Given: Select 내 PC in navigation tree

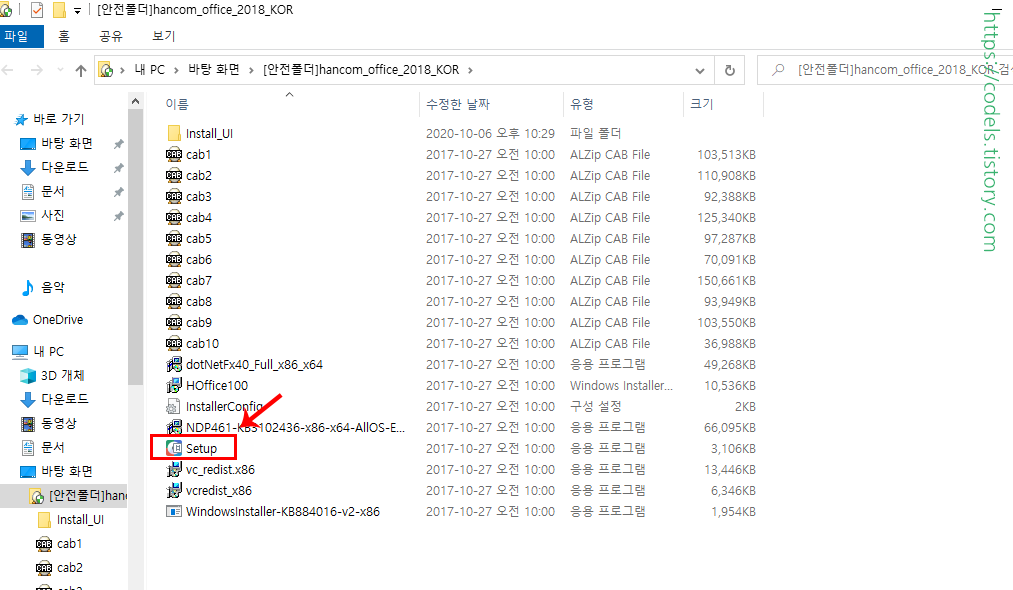Looking at the screenshot, I should pyautogui.click(x=48, y=351).
